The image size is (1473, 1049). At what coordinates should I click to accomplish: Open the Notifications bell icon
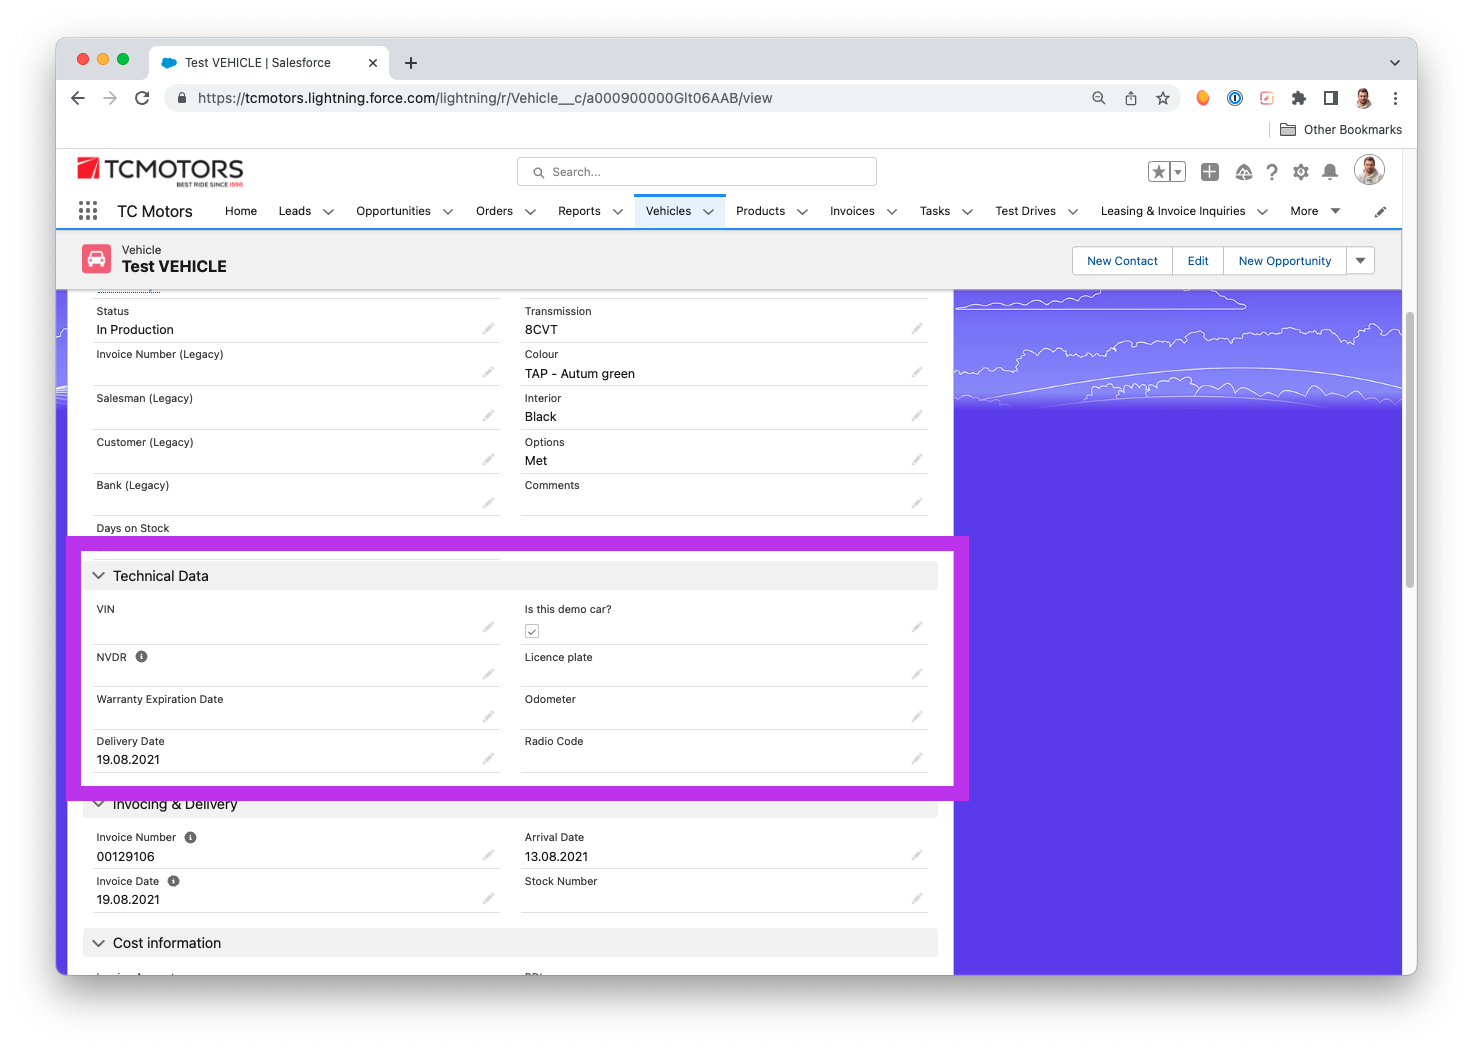click(x=1330, y=172)
